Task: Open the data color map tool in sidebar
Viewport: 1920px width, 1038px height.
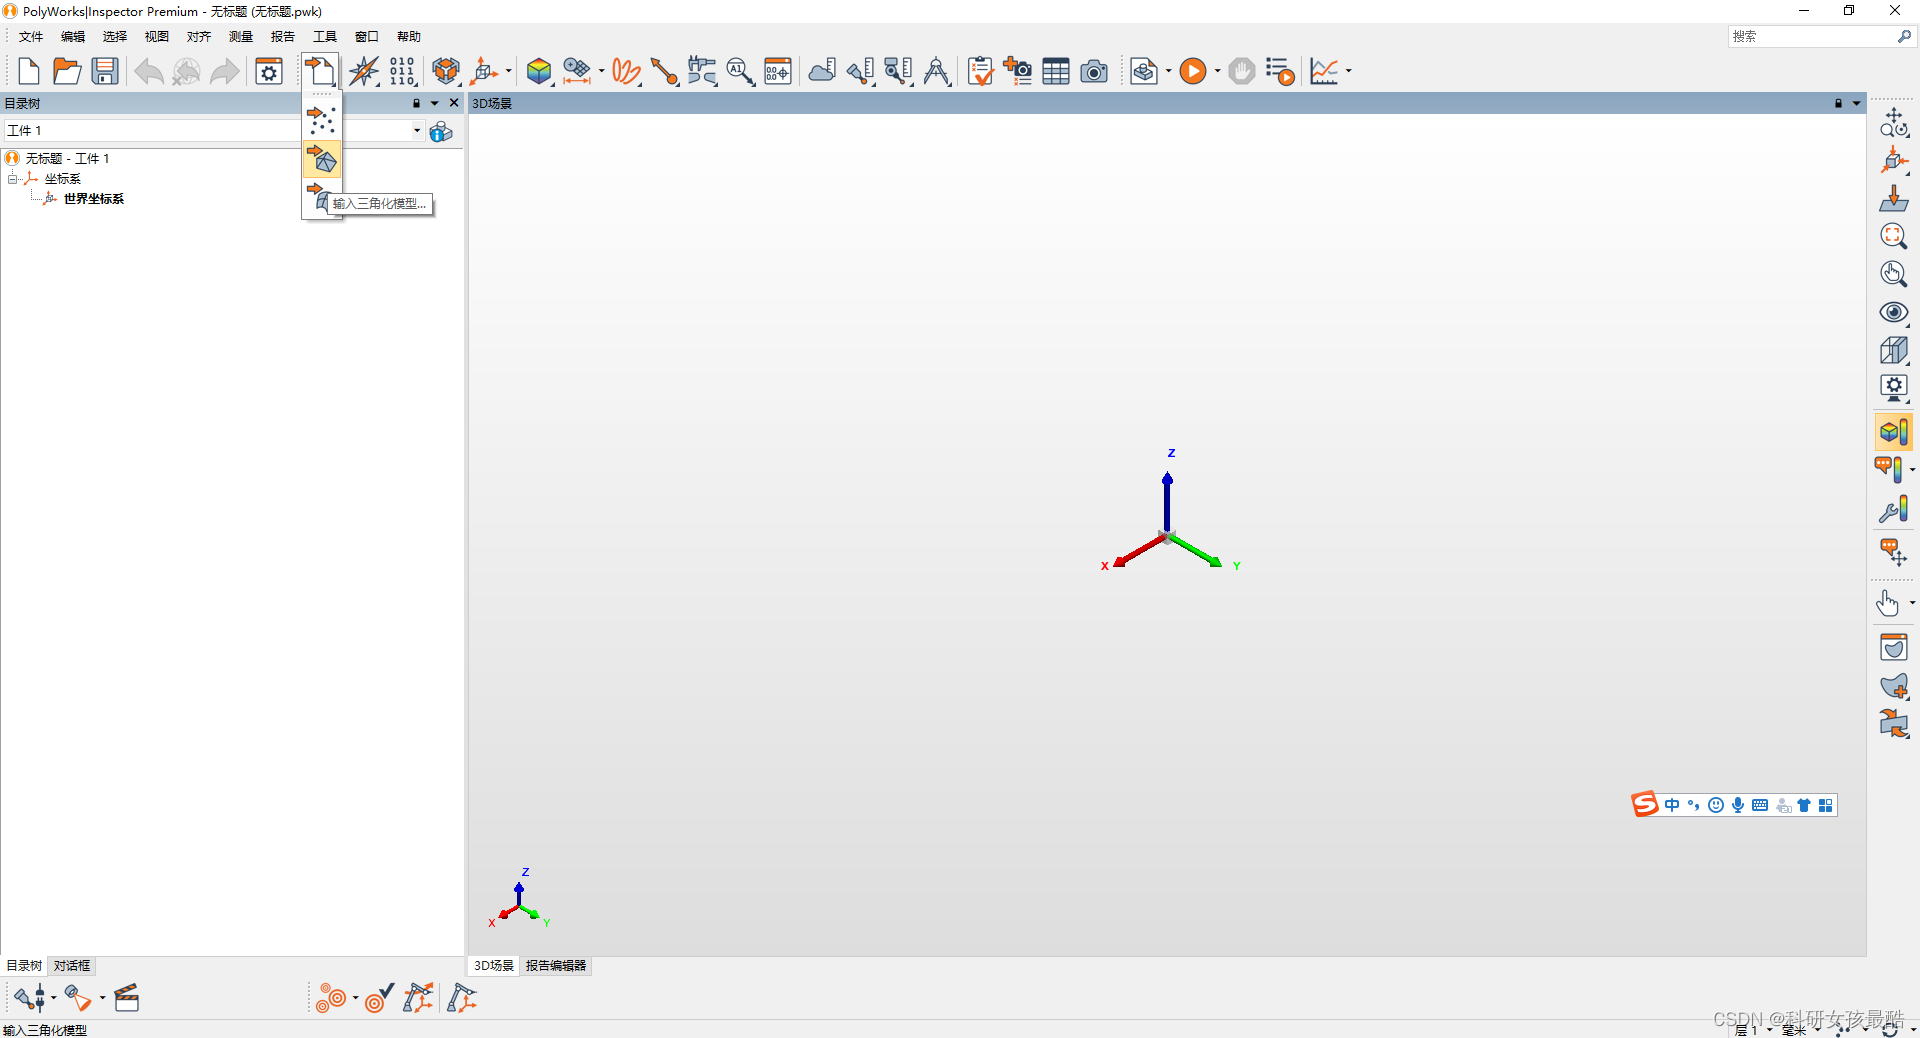Action: point(1893,432)
